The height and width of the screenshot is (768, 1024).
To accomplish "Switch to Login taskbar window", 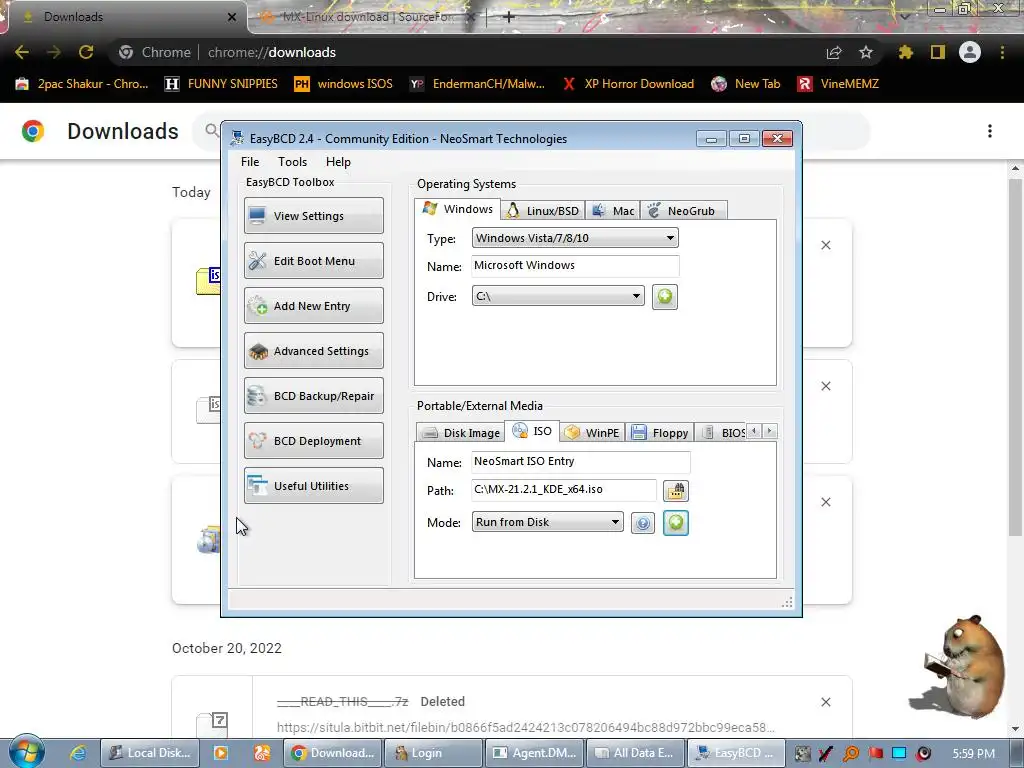I will click(x=432, y=753).
